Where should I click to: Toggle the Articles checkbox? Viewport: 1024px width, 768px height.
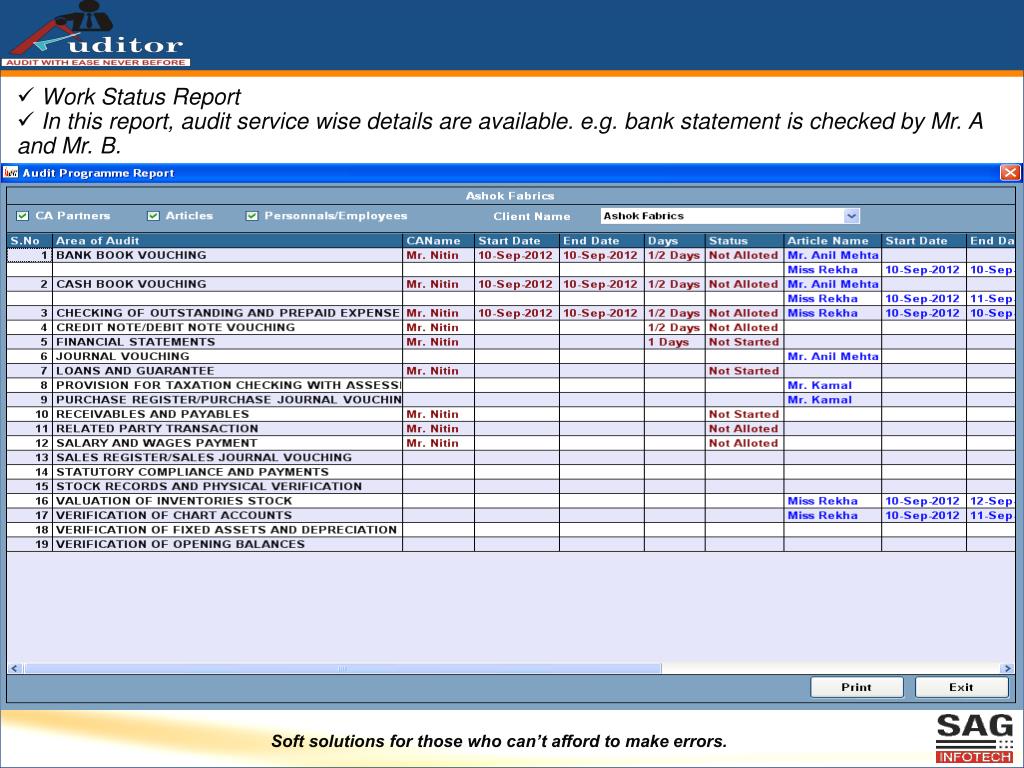pyautogui.click(x=153, y=216)
